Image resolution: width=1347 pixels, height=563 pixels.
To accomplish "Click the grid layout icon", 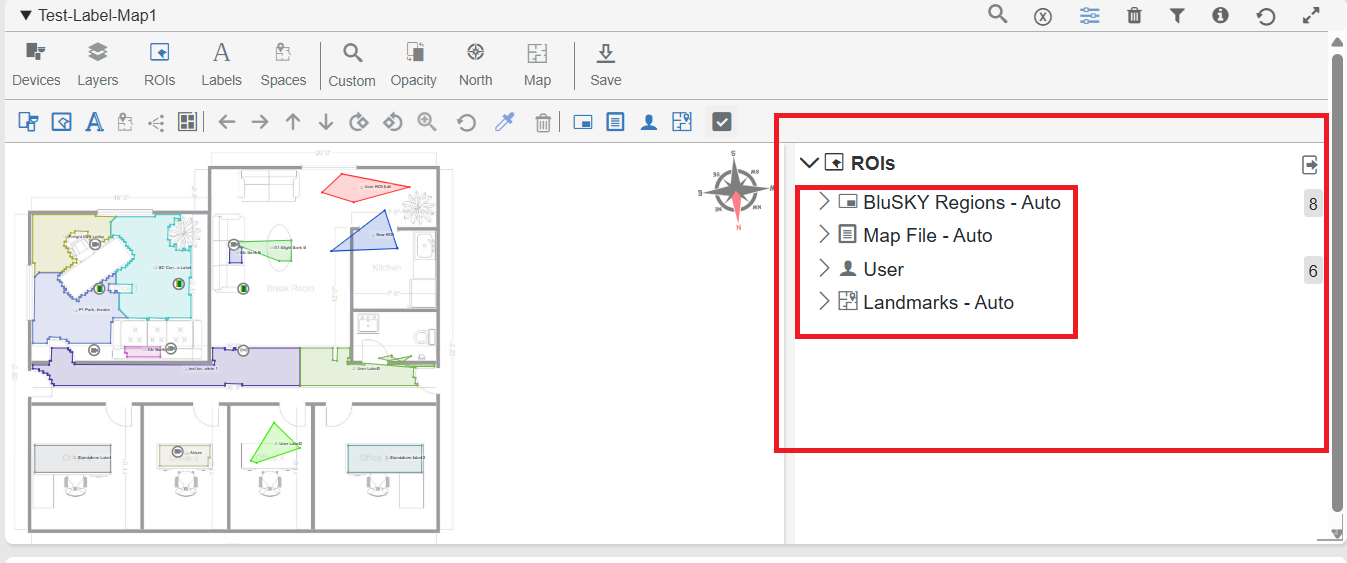I will 187,122.
